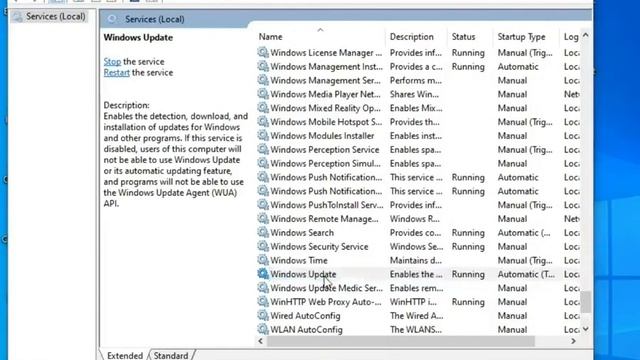Click the Windows PushToInstall service gear icon

pos(263,205)
